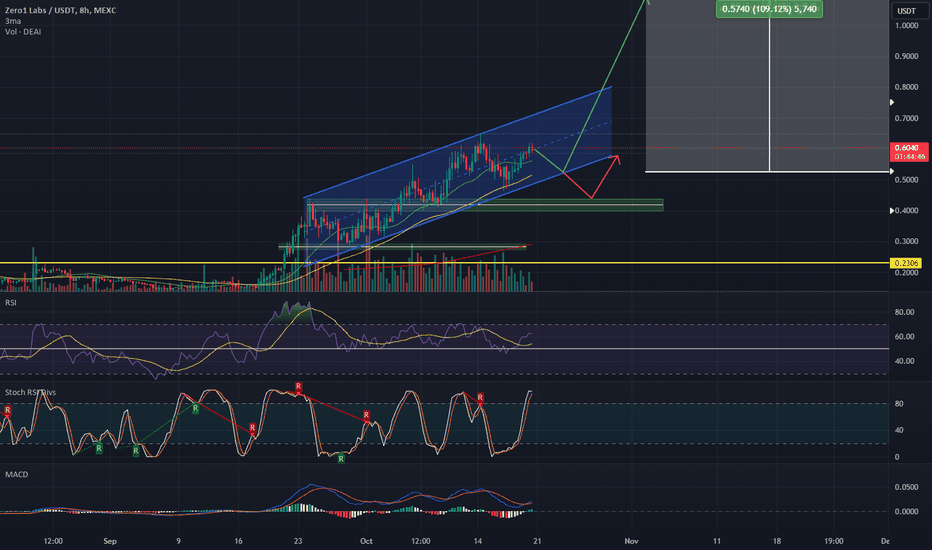This screenshot has width=932, height=550.
Task: Select the 3ma indicator label
Action: tap(13, 21)
